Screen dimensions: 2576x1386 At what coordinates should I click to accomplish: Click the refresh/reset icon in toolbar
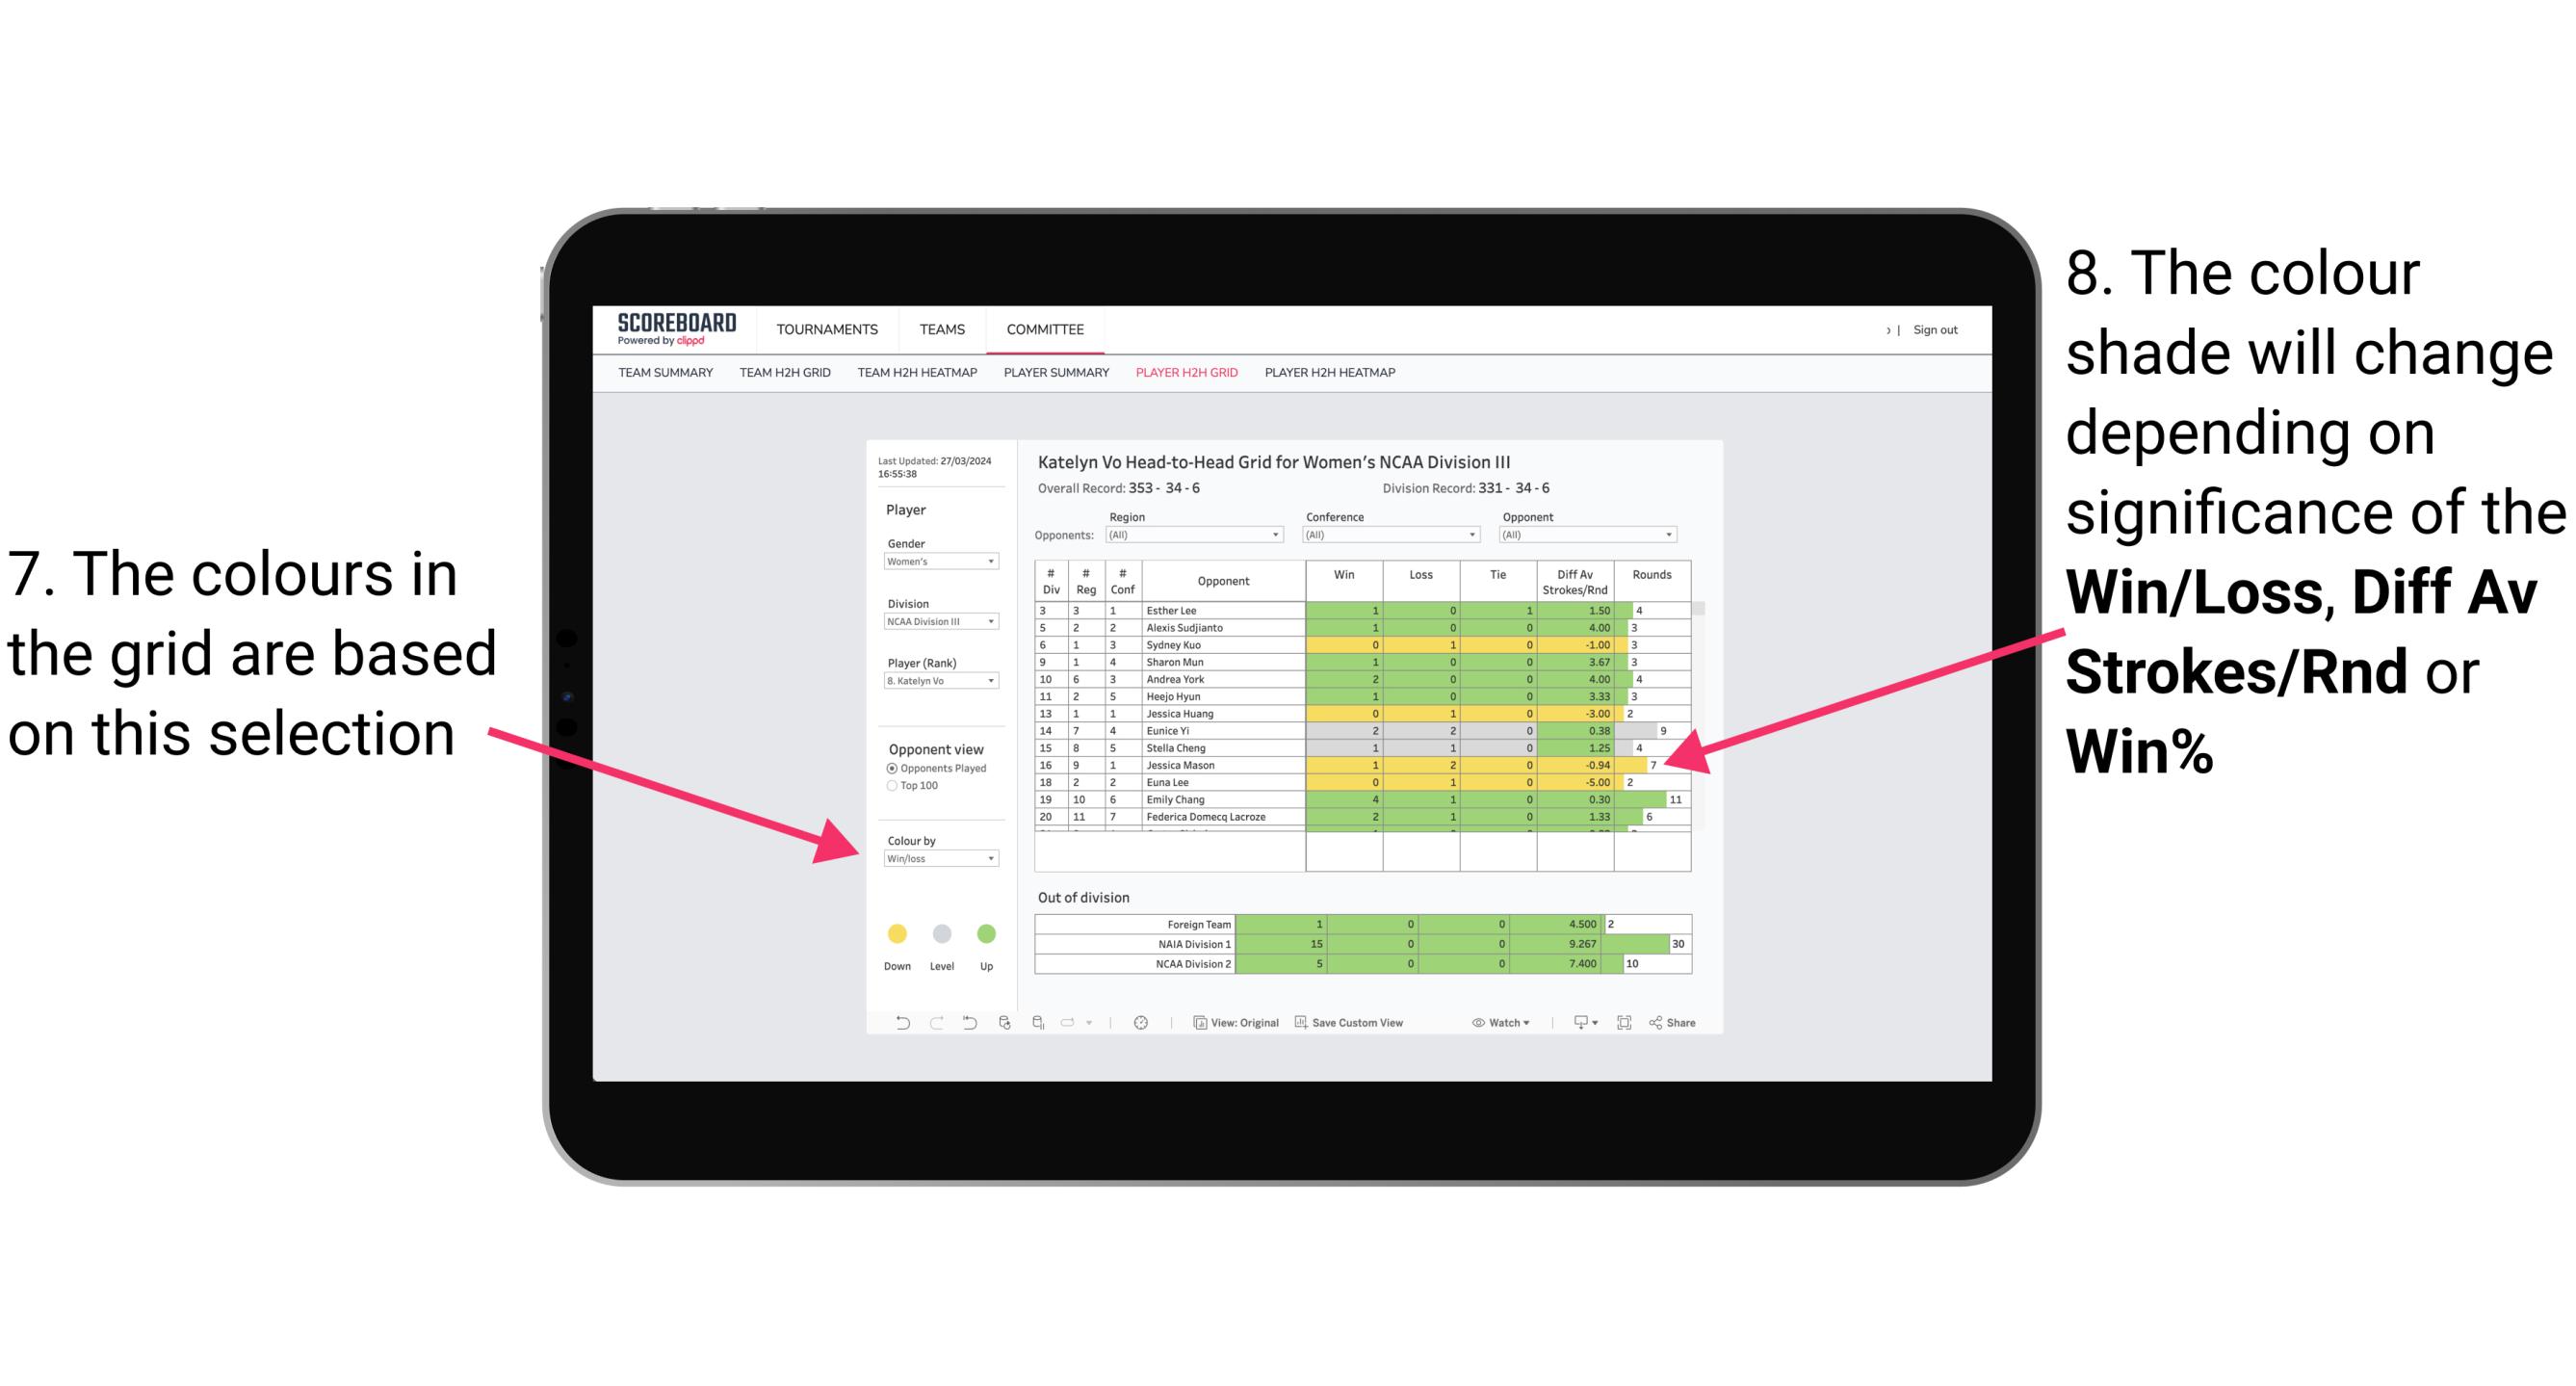click(x=957, y=1024)
